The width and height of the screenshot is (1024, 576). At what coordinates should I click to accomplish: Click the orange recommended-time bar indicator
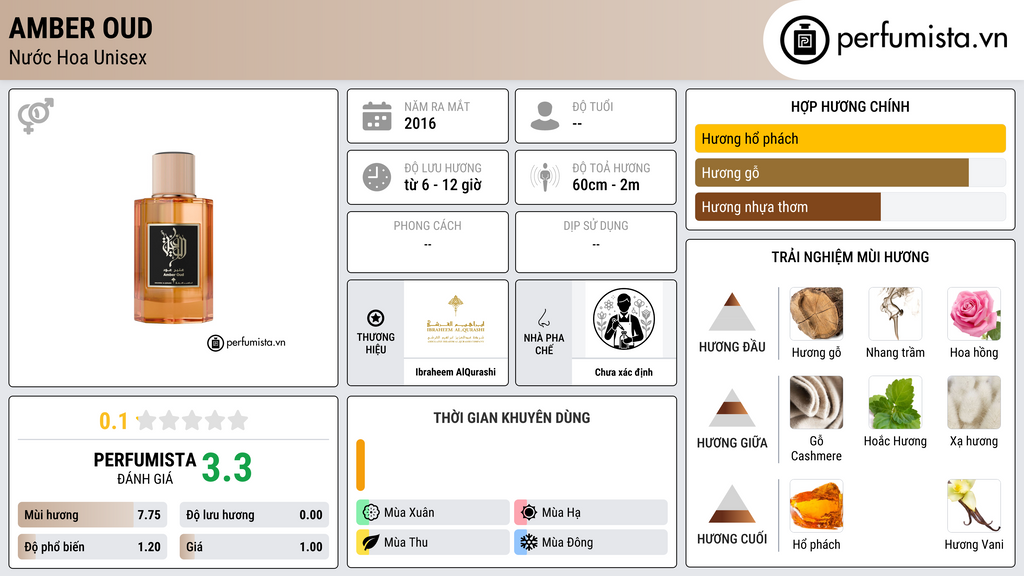click(x=360, y=465)
